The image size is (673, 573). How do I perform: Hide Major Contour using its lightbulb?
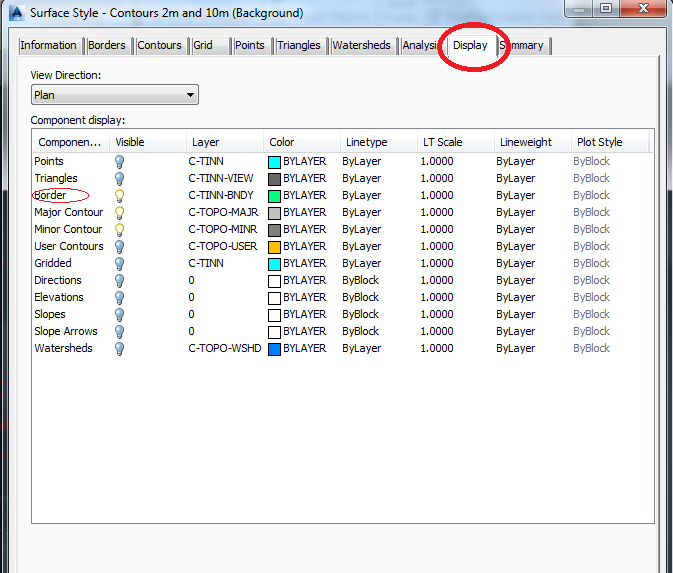120,212
